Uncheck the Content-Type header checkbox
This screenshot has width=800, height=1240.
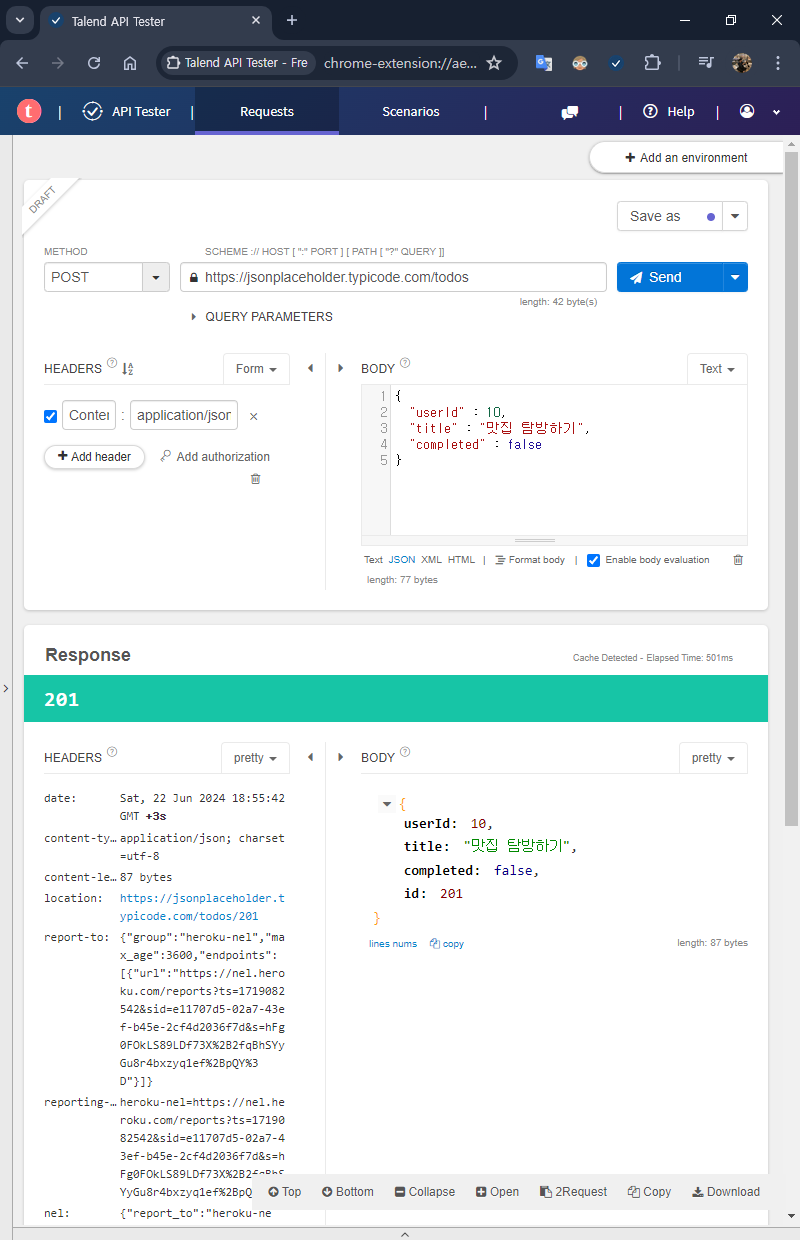pyautogui.click(x=51, y=416)
